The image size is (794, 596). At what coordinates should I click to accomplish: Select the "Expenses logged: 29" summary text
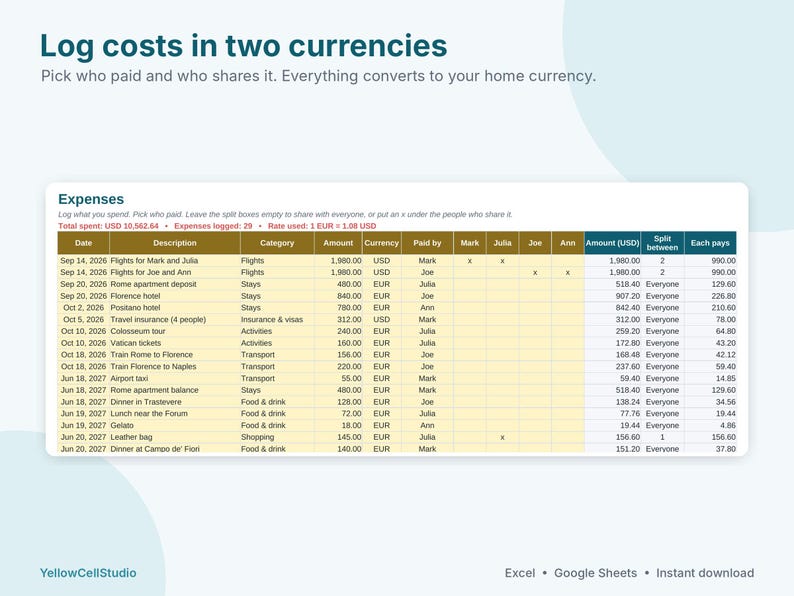(213, 226)
